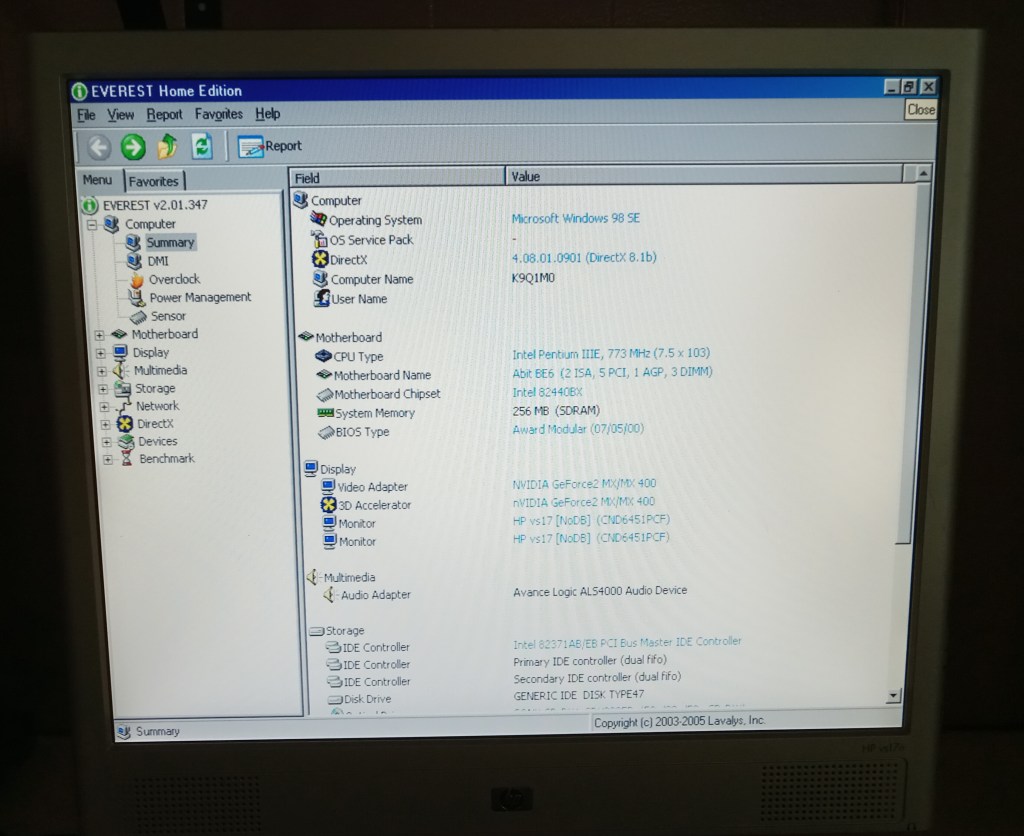1024x836 pixels.
Task: Select the Overclock item in the tree
Action: coord(174,279)
